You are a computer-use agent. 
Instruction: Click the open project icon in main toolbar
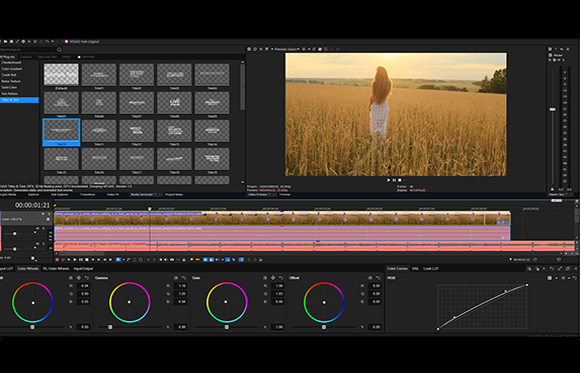tap(6, 41)
